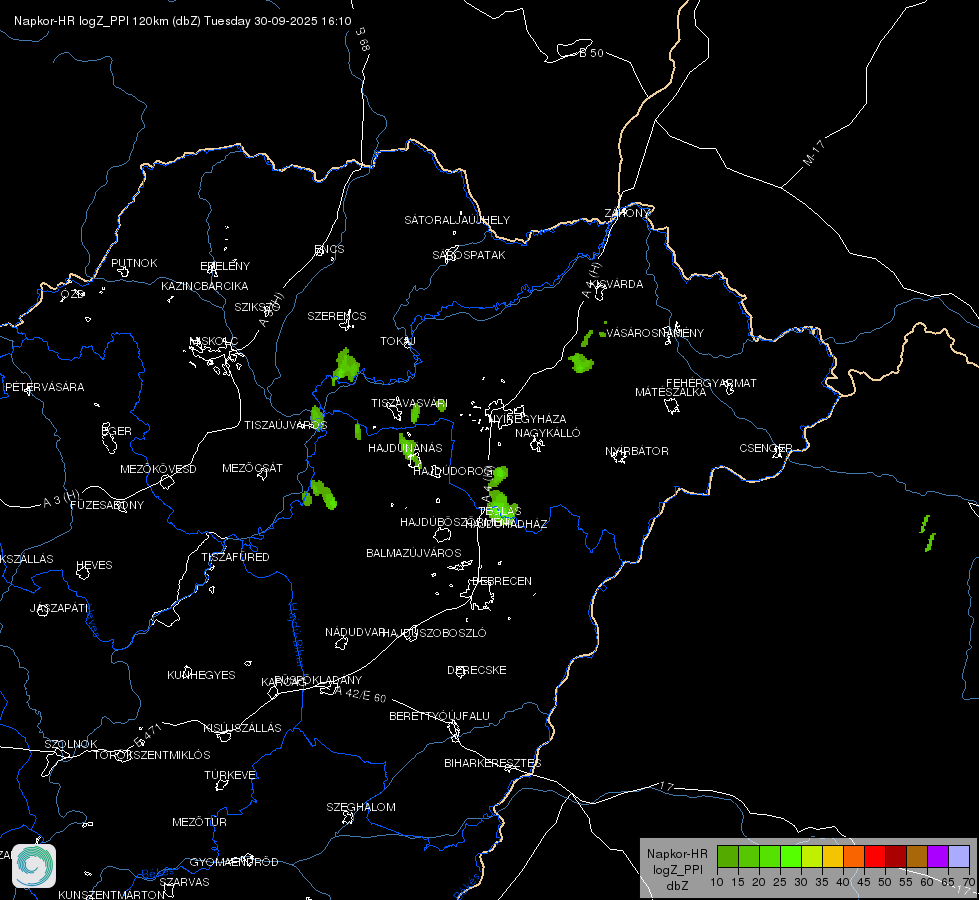979x900 pixels.
Task: Select the red 45 dBZ legend swatch
Action: tap(875, 856)
